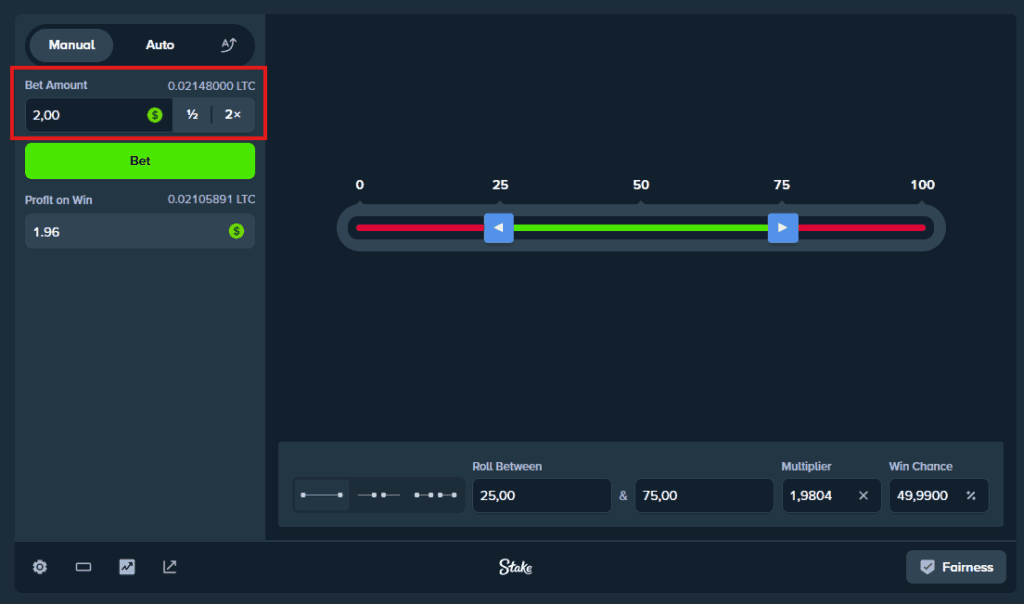1024x604 pixels.
Task: Click the Stake logo
Action: click(516, 567)
